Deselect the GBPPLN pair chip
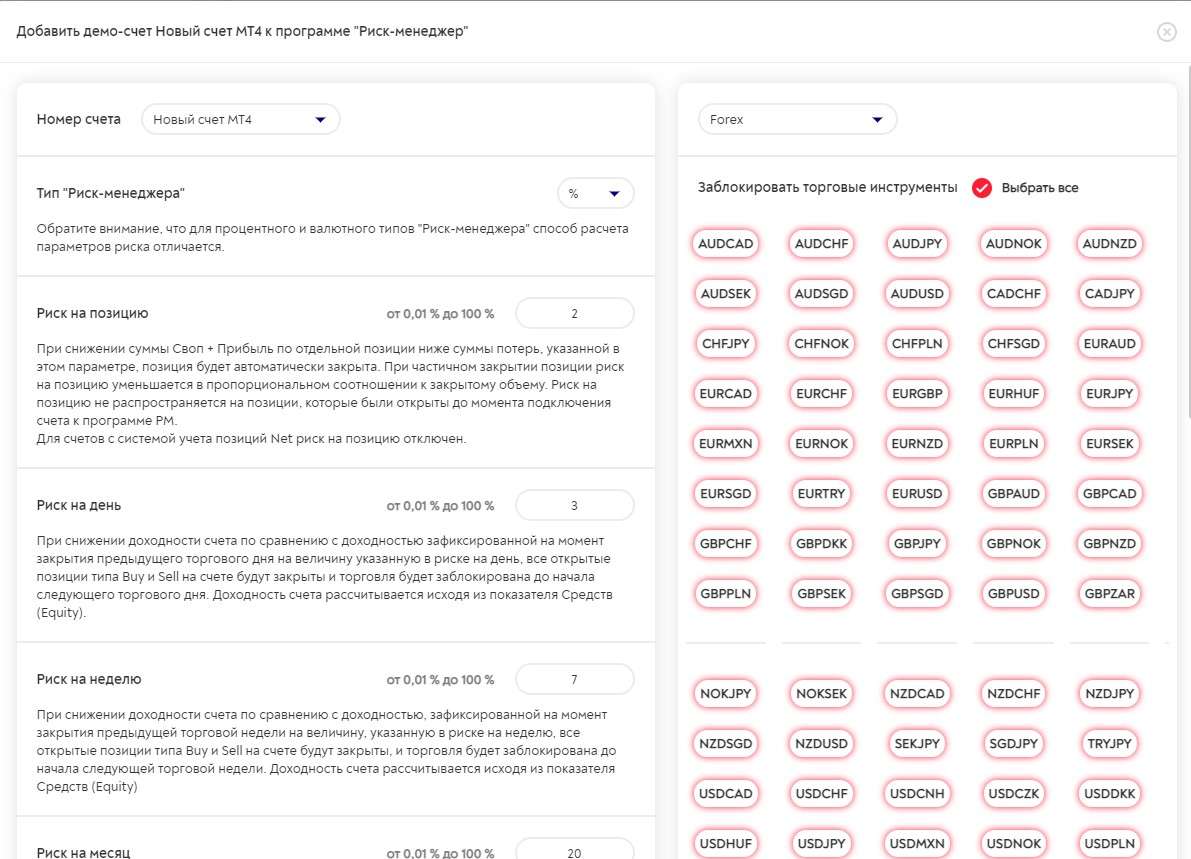 [x=725, y=595]
